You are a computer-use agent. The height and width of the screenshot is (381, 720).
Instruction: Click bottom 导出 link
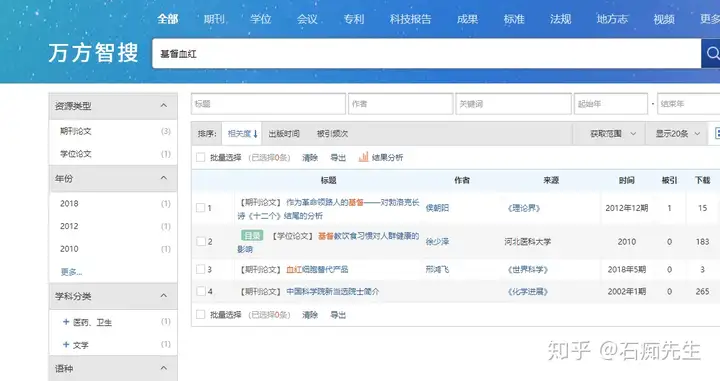pos(338,315)
